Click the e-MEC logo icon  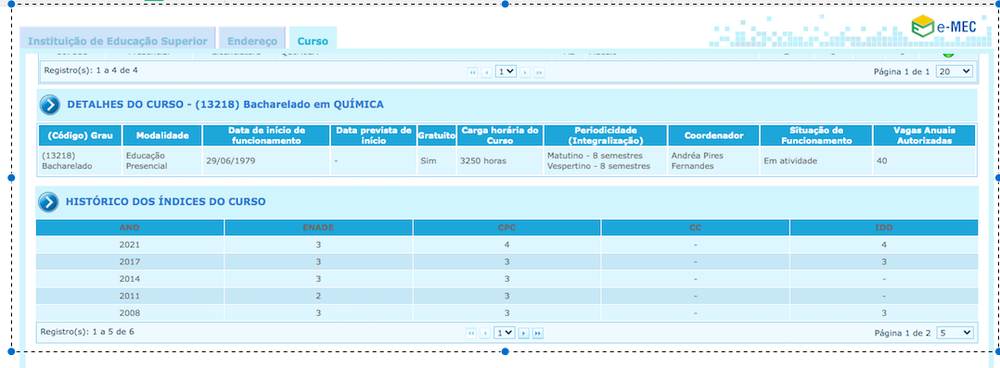click(922, 26)
